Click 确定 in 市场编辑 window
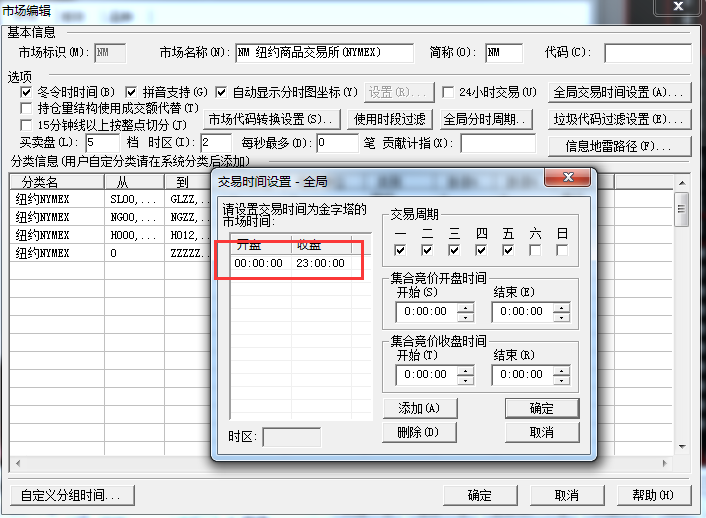This screenshot has width=706, height=518. [x=480, y=495]
